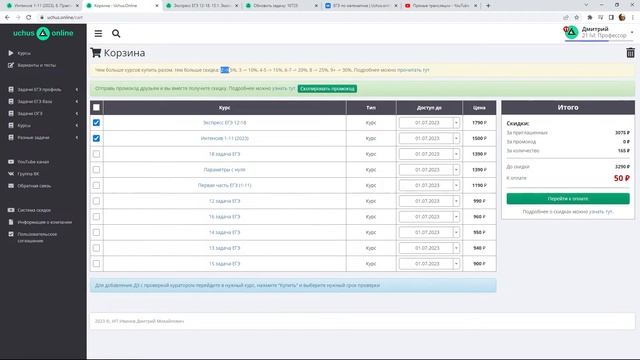Click the Курс column header
This screenshot has width=640, height=360.
pos(224,107)
